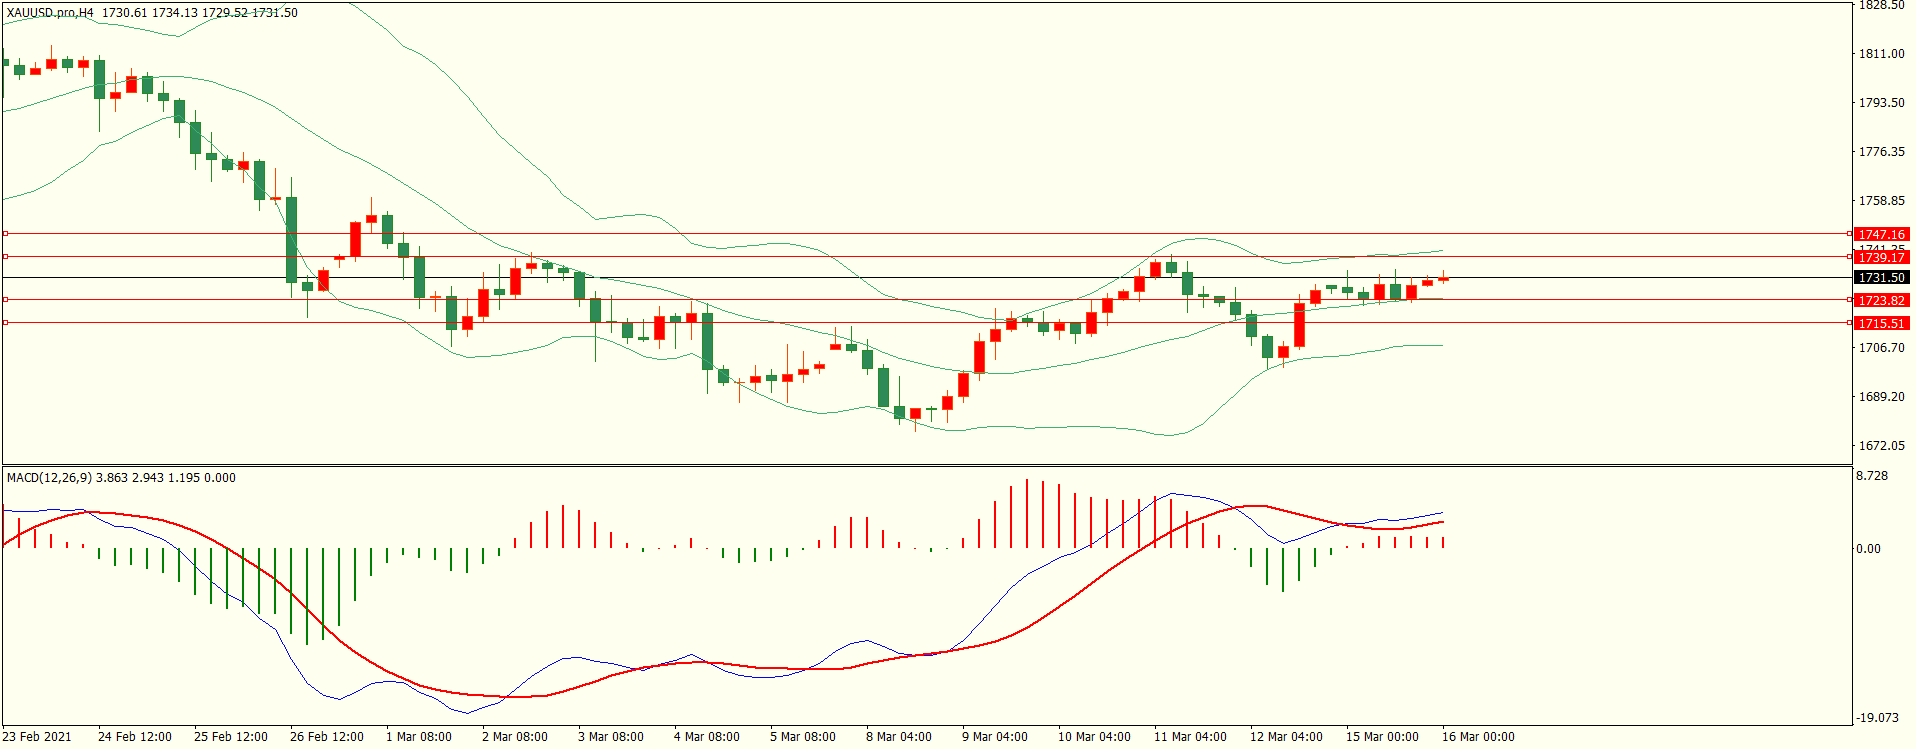Click the 25 Feb 12:00 time label
Screen dimensions: 1916x749
pyautogui.click(x=231, y=737)
